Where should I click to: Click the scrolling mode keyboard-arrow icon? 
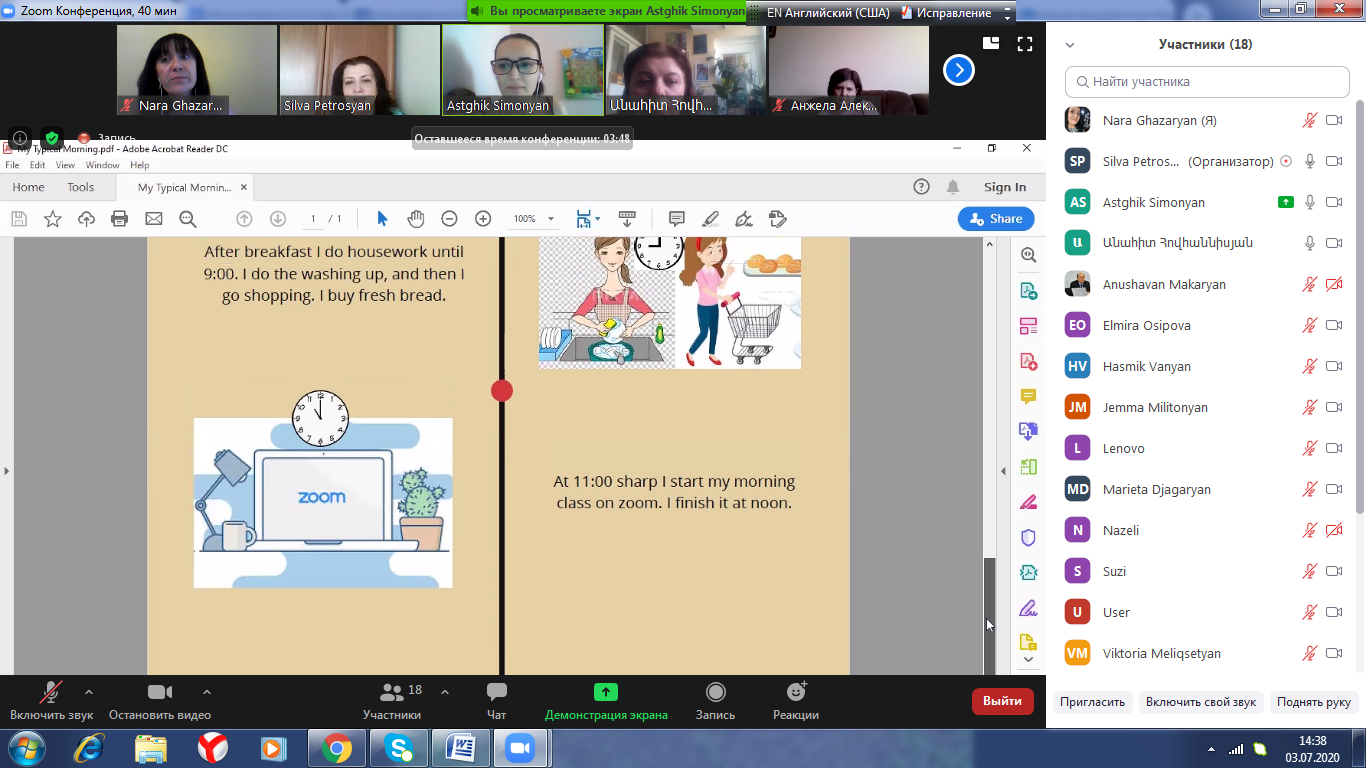(627, 219)
